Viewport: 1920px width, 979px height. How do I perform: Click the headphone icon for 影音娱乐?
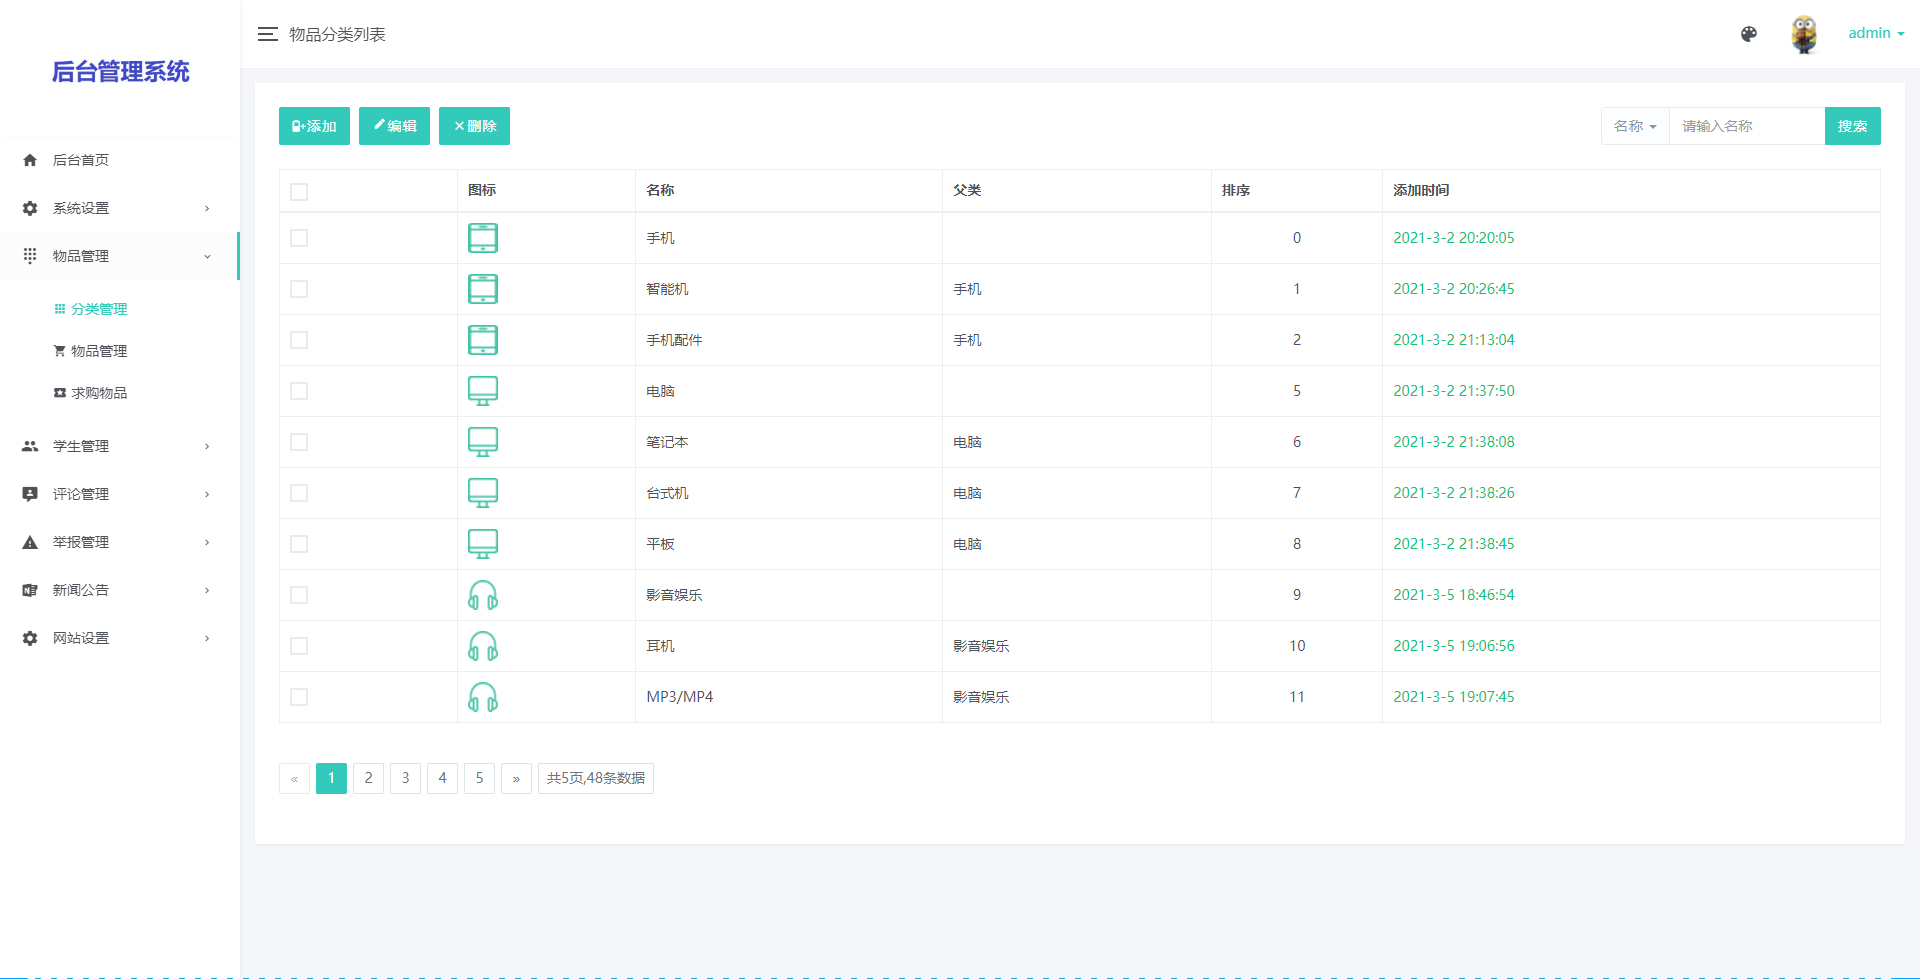point(483,595)
